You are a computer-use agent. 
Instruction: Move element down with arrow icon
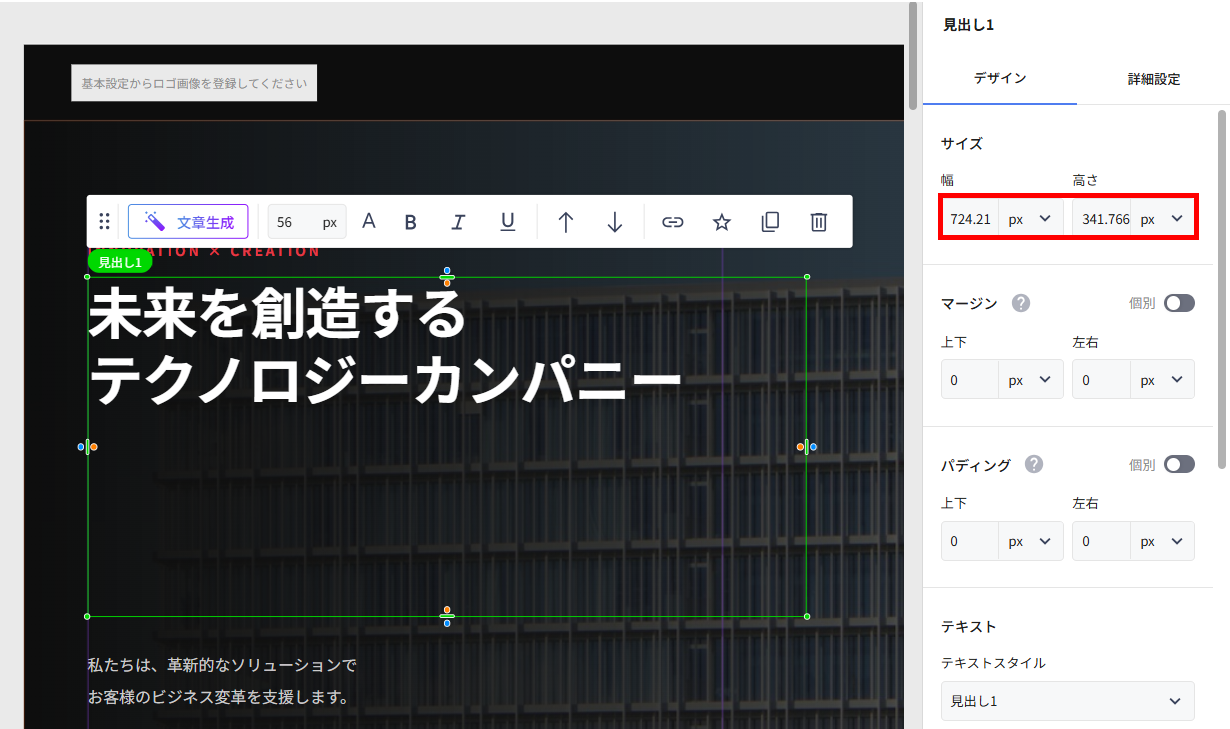click(615, 222)
